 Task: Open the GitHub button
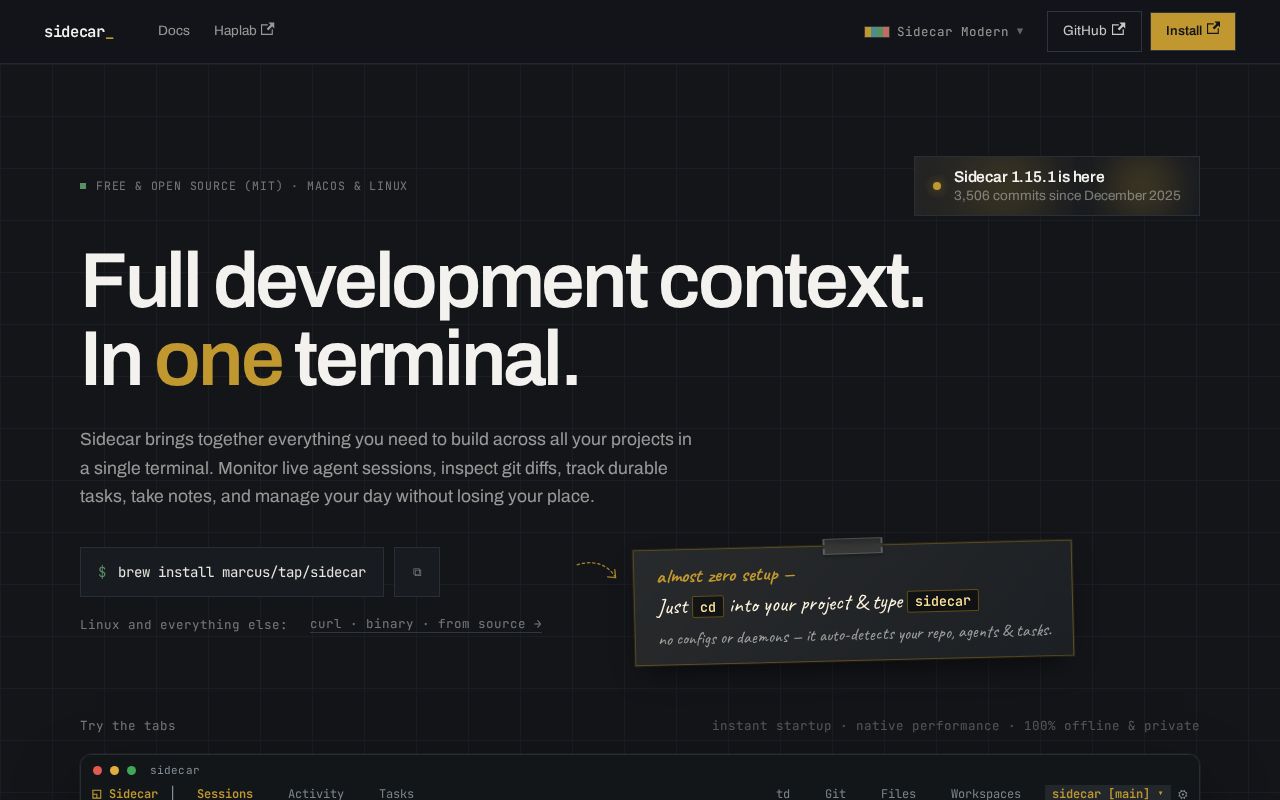[x=1094, y=31]
